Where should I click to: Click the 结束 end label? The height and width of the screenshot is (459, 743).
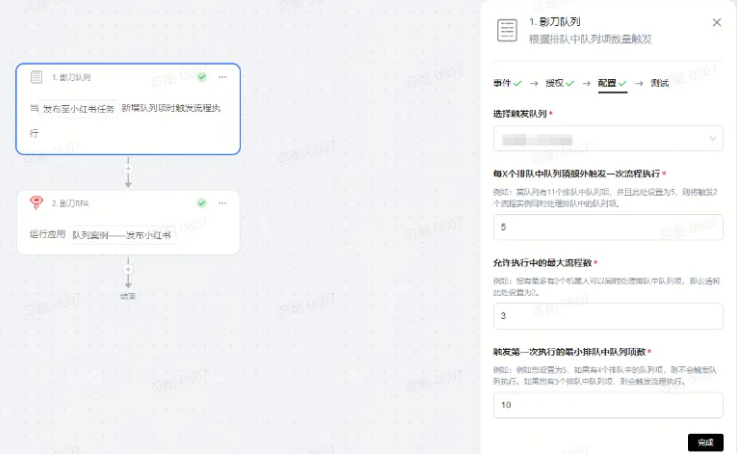point(128,296)
